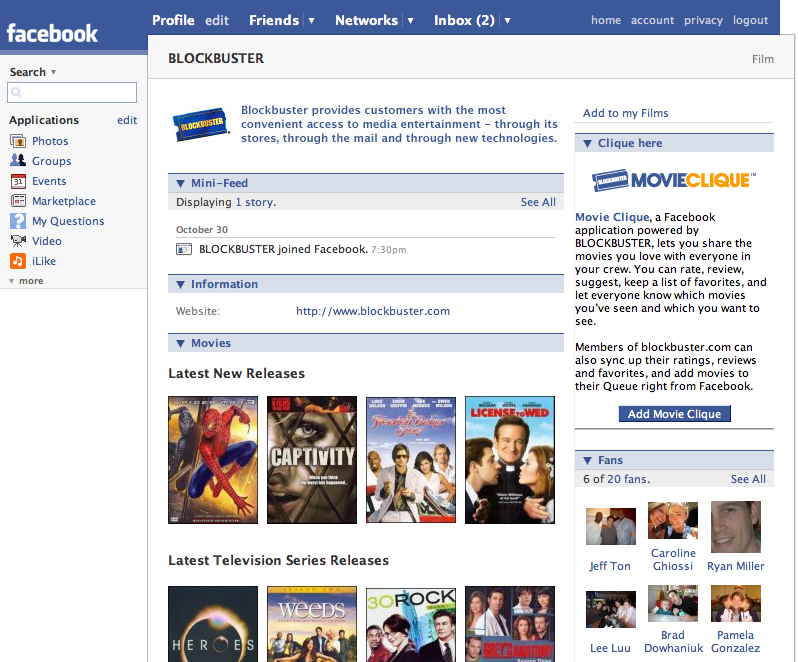Click the Photos application icon
The image size is (798, 662).
click(x=18, y=141)
